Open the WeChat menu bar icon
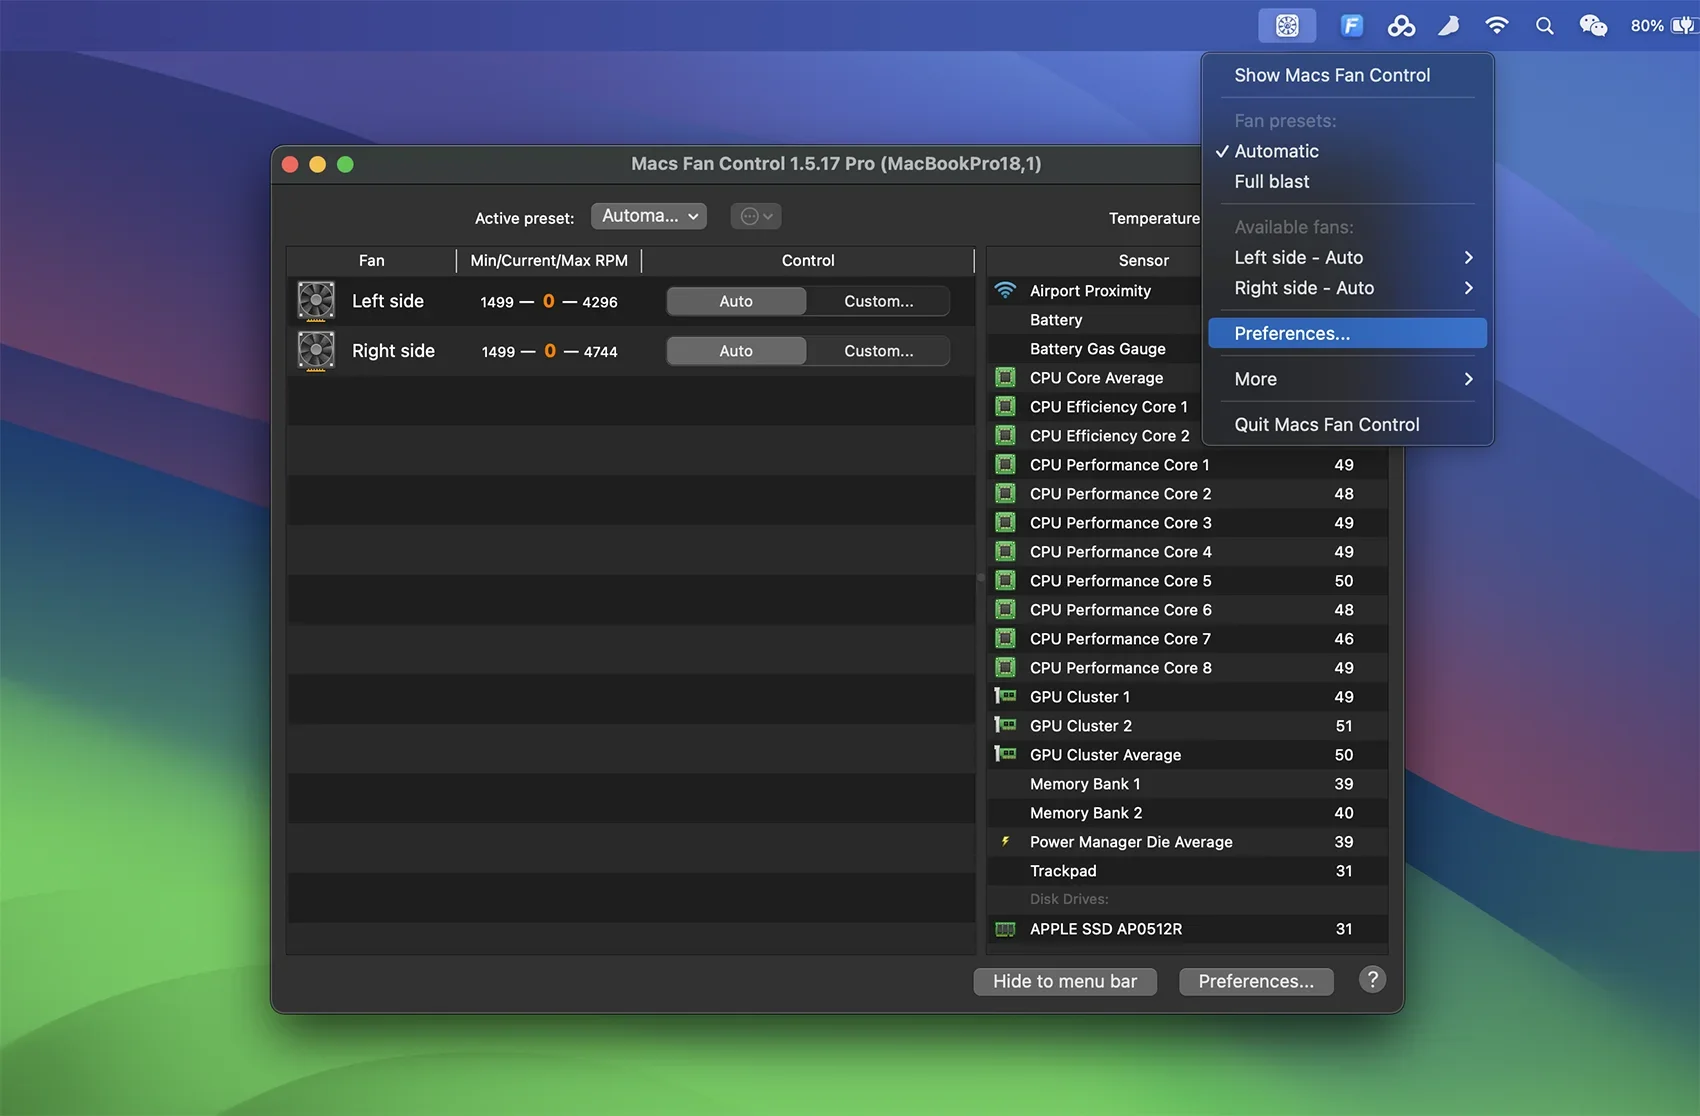The width and height of the screenshot is (1700, 1116). [x=1593, y=26]
